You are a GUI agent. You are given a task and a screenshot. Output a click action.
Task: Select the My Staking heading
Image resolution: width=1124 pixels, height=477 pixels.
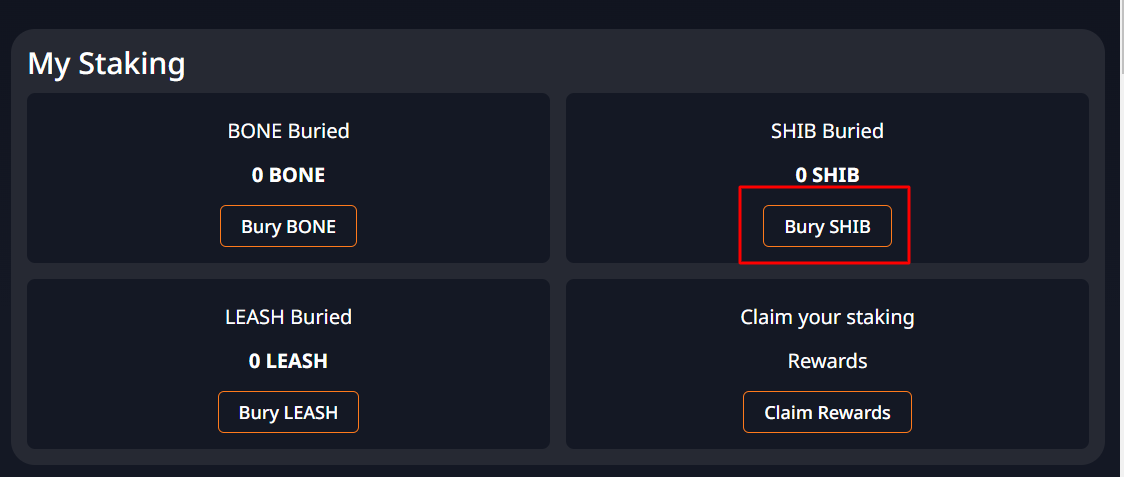[106, 63]
